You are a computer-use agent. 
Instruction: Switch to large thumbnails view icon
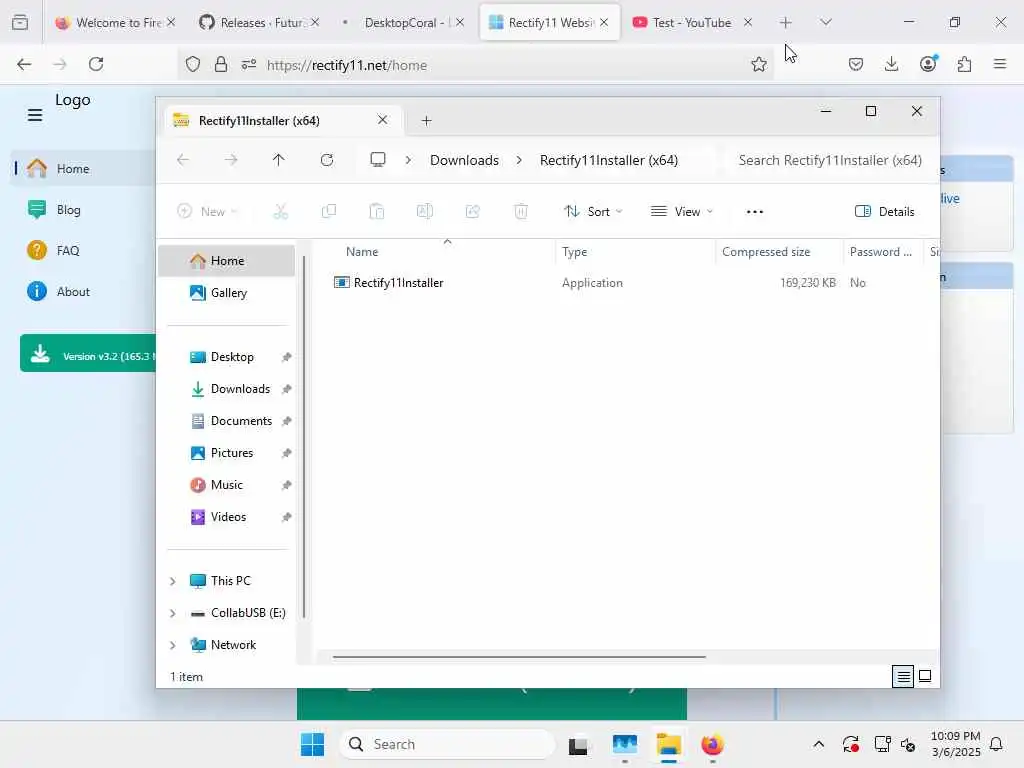(925, 676)
